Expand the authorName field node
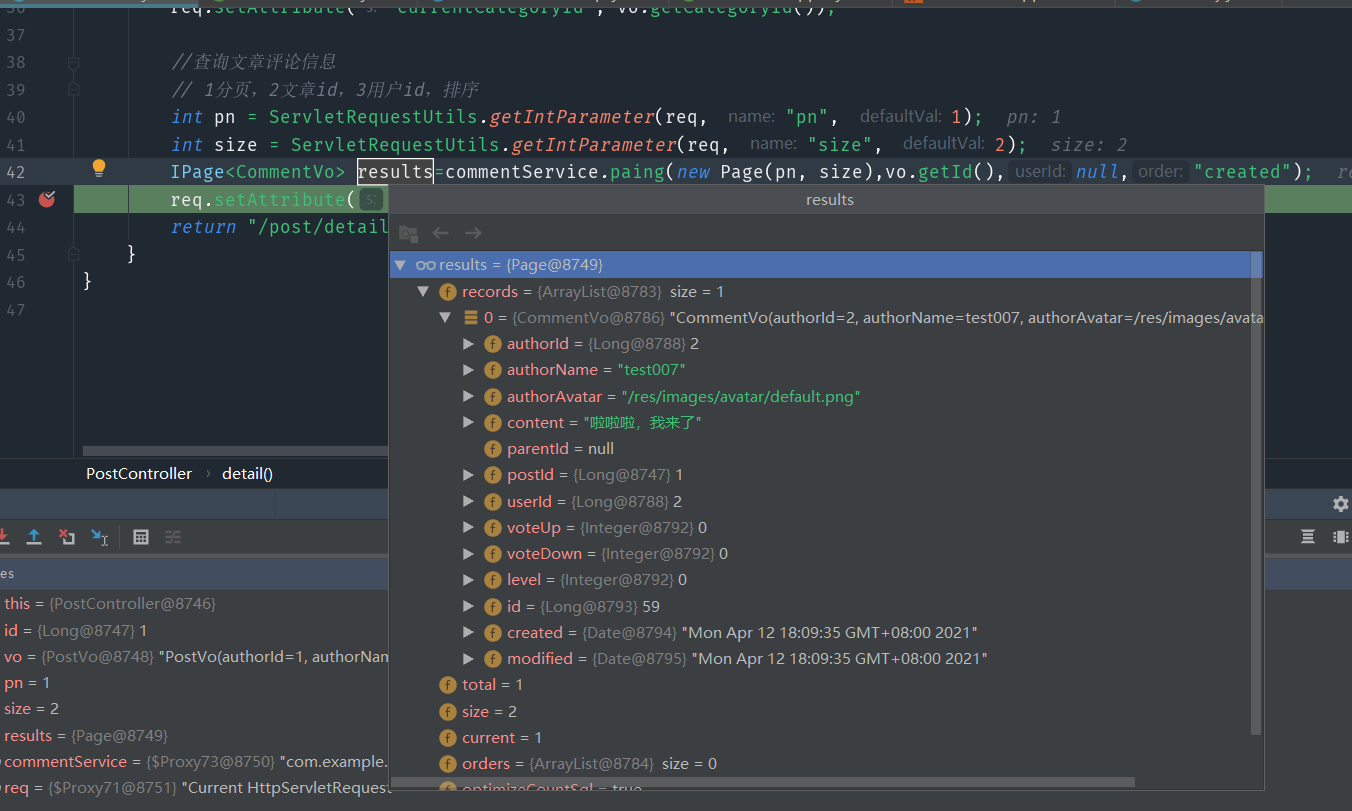The image size is (1352, 811). click(x=468, y=370)
